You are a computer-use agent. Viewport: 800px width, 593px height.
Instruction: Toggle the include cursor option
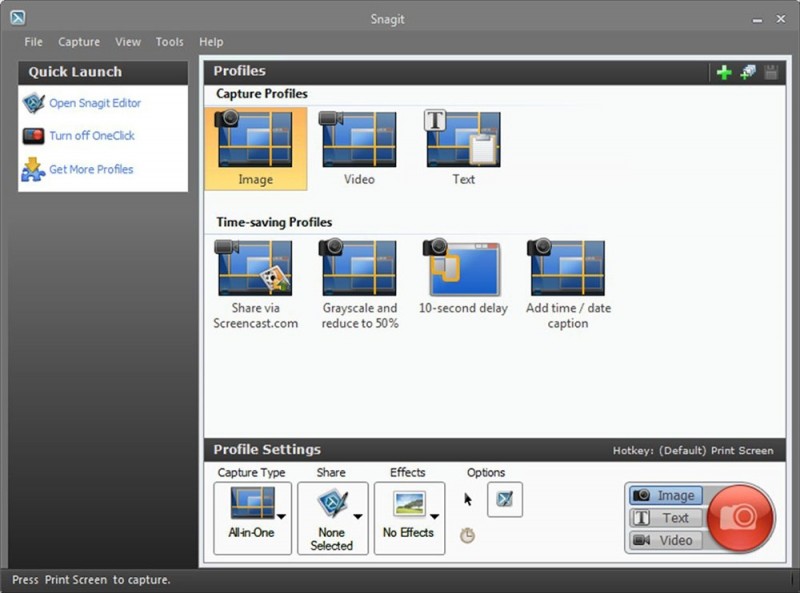pos(468,499)
